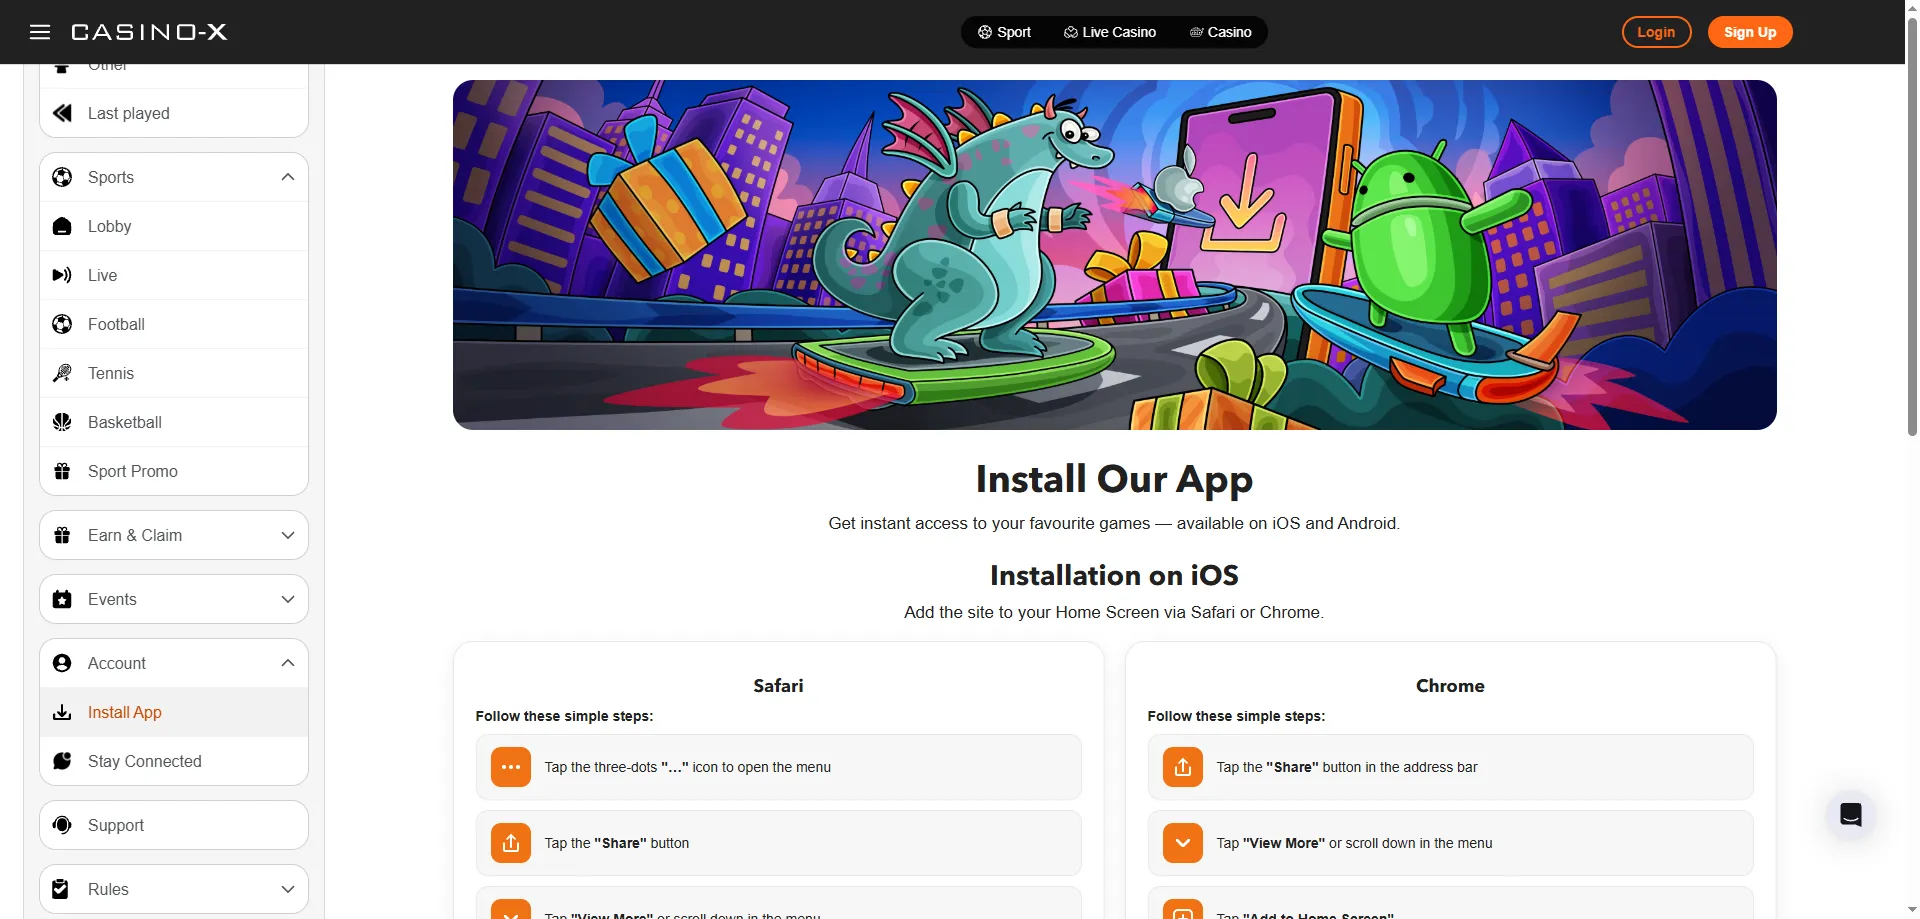Click the Chrome Share step icon
Screen dimensions: 1920x919
coord(1183,767)
